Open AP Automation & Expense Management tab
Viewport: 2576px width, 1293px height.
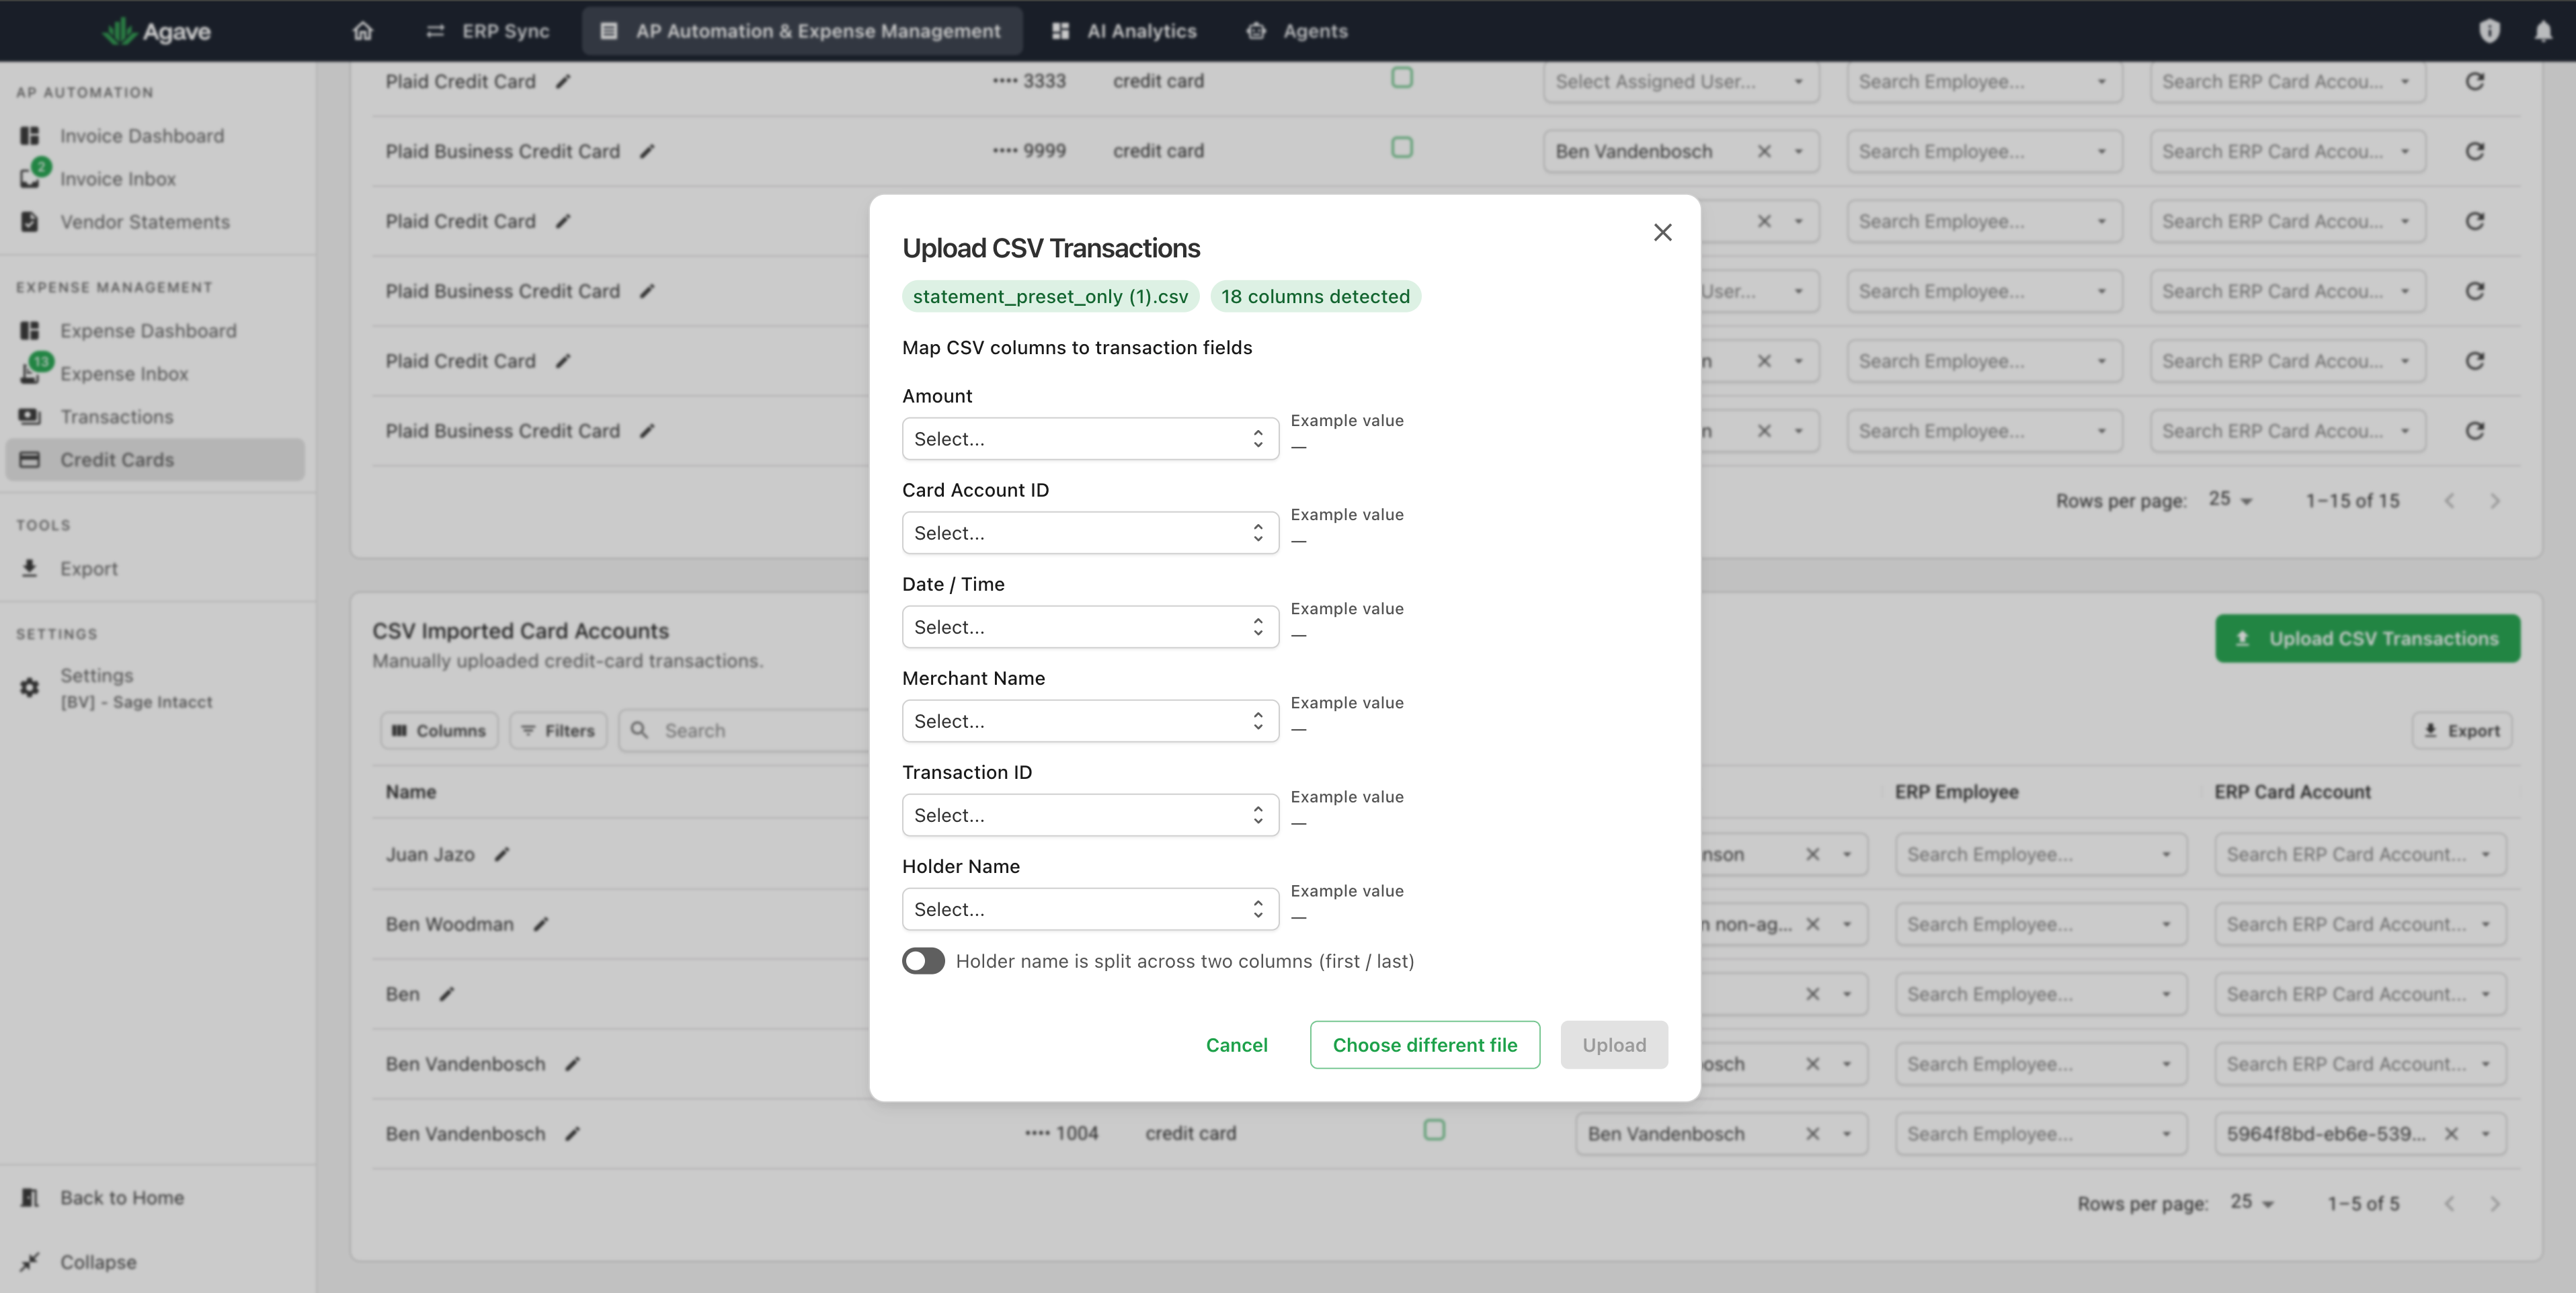801,31
